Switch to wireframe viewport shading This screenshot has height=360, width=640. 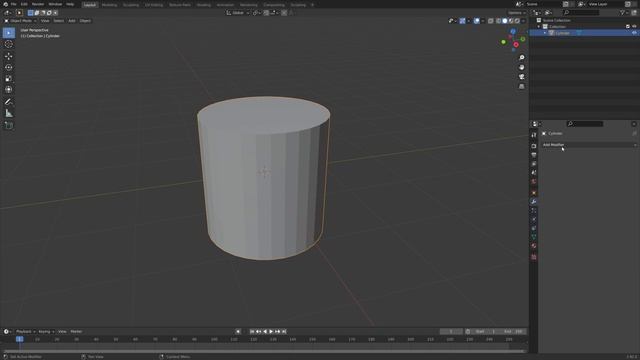pyautogui.click(x=498, y=21)
